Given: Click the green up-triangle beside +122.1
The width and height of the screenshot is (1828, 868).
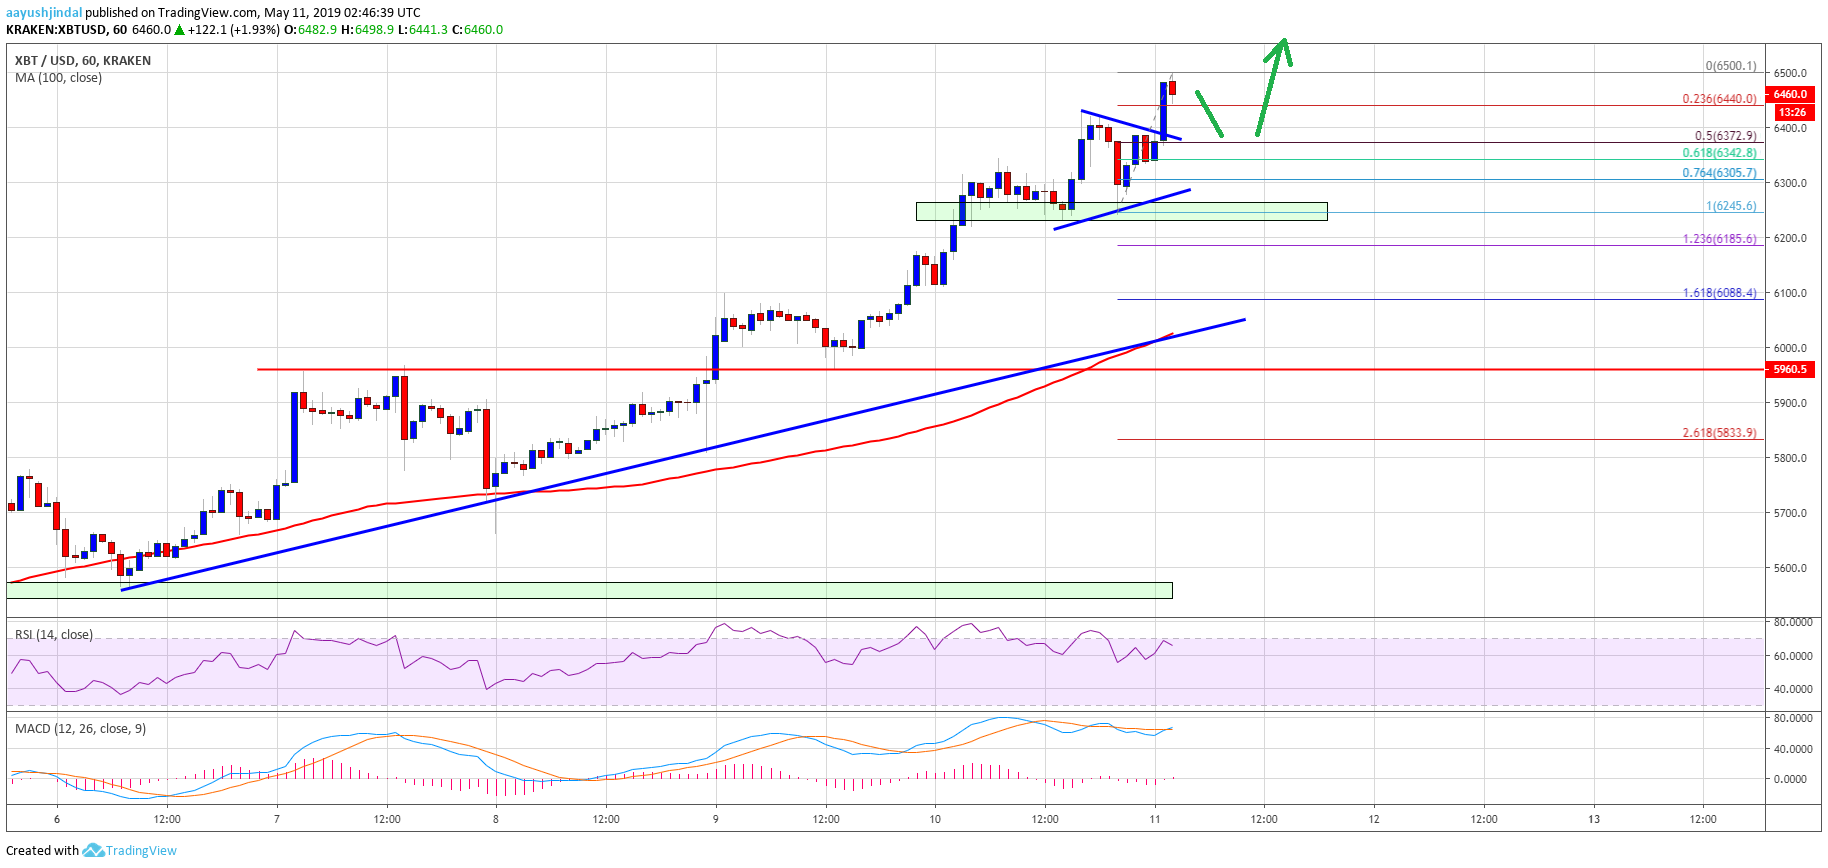Looking at the screenshot, I should click(180, 30).
